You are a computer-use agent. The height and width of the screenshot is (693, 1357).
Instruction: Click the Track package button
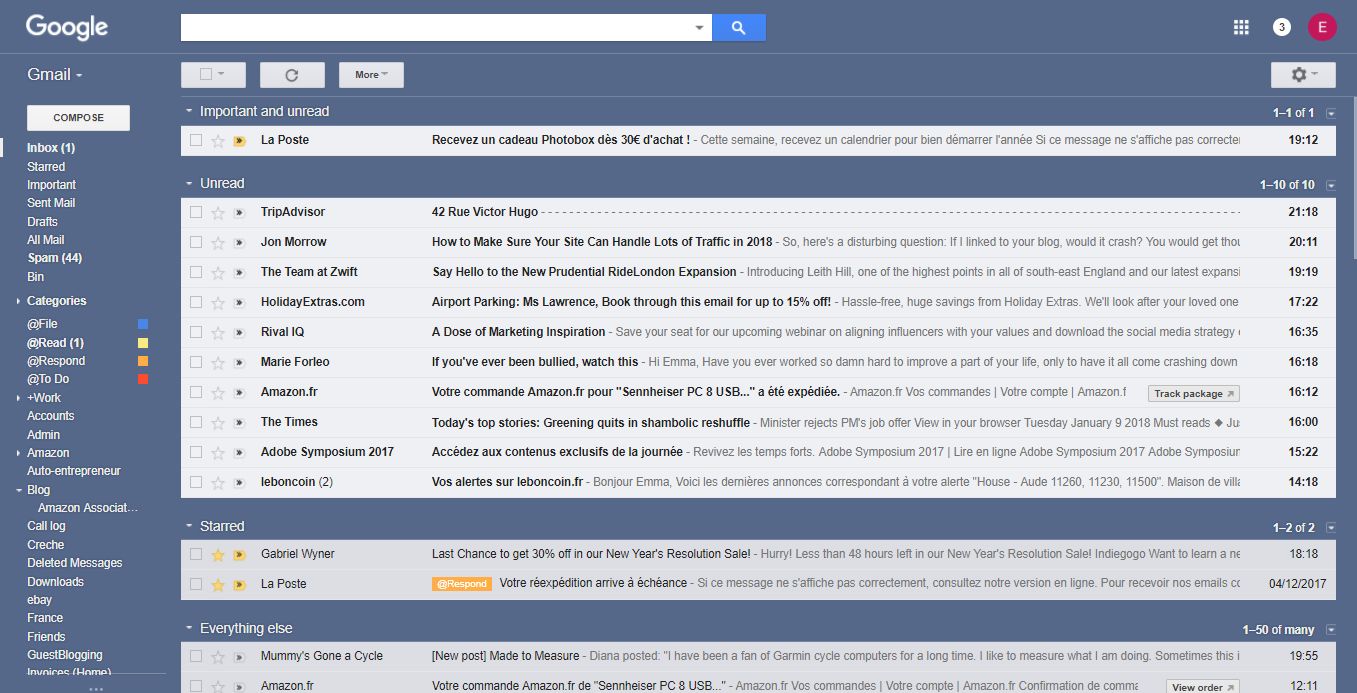[1192, 393]
